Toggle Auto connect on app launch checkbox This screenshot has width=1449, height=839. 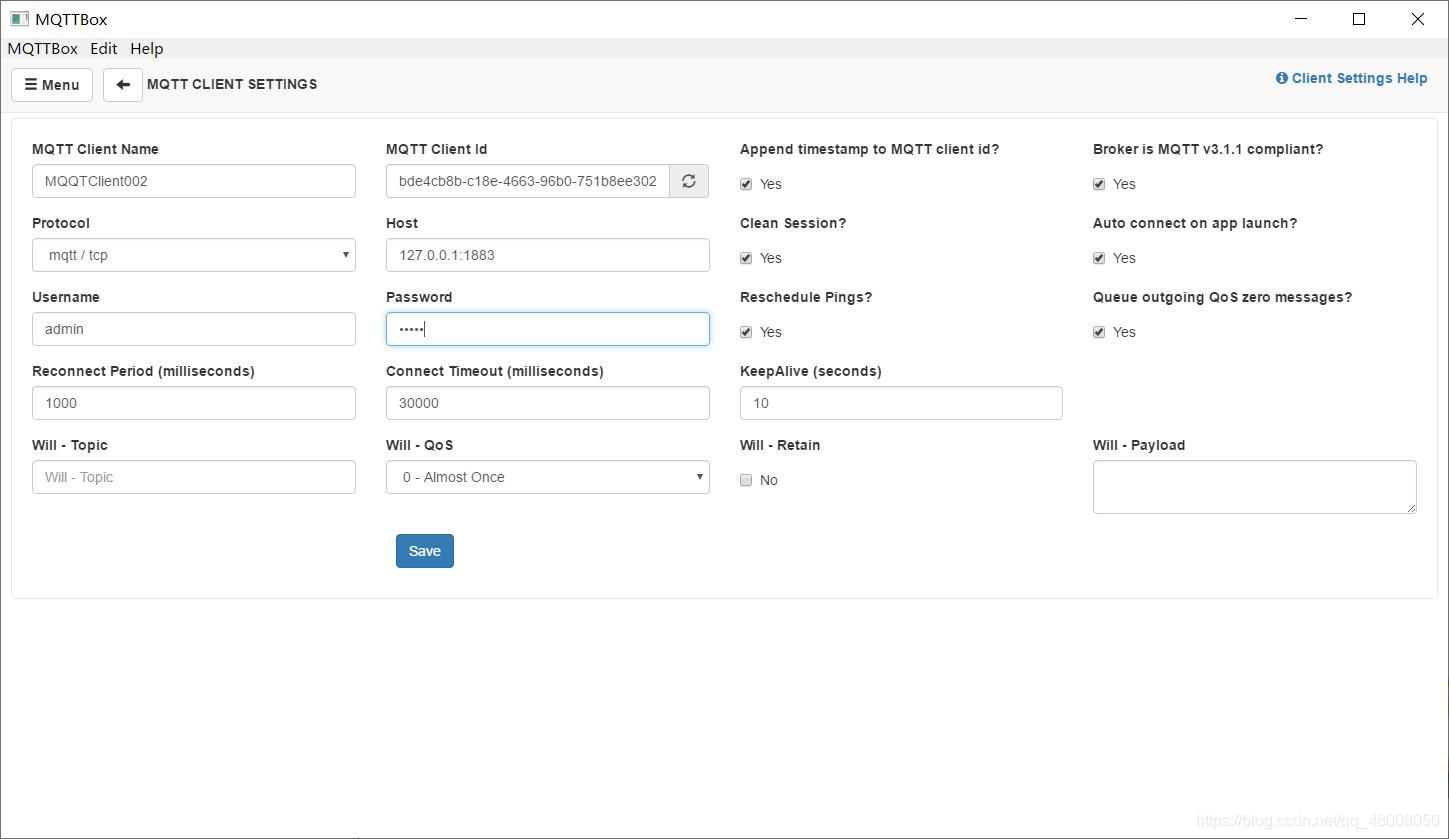click(1099, 258)
